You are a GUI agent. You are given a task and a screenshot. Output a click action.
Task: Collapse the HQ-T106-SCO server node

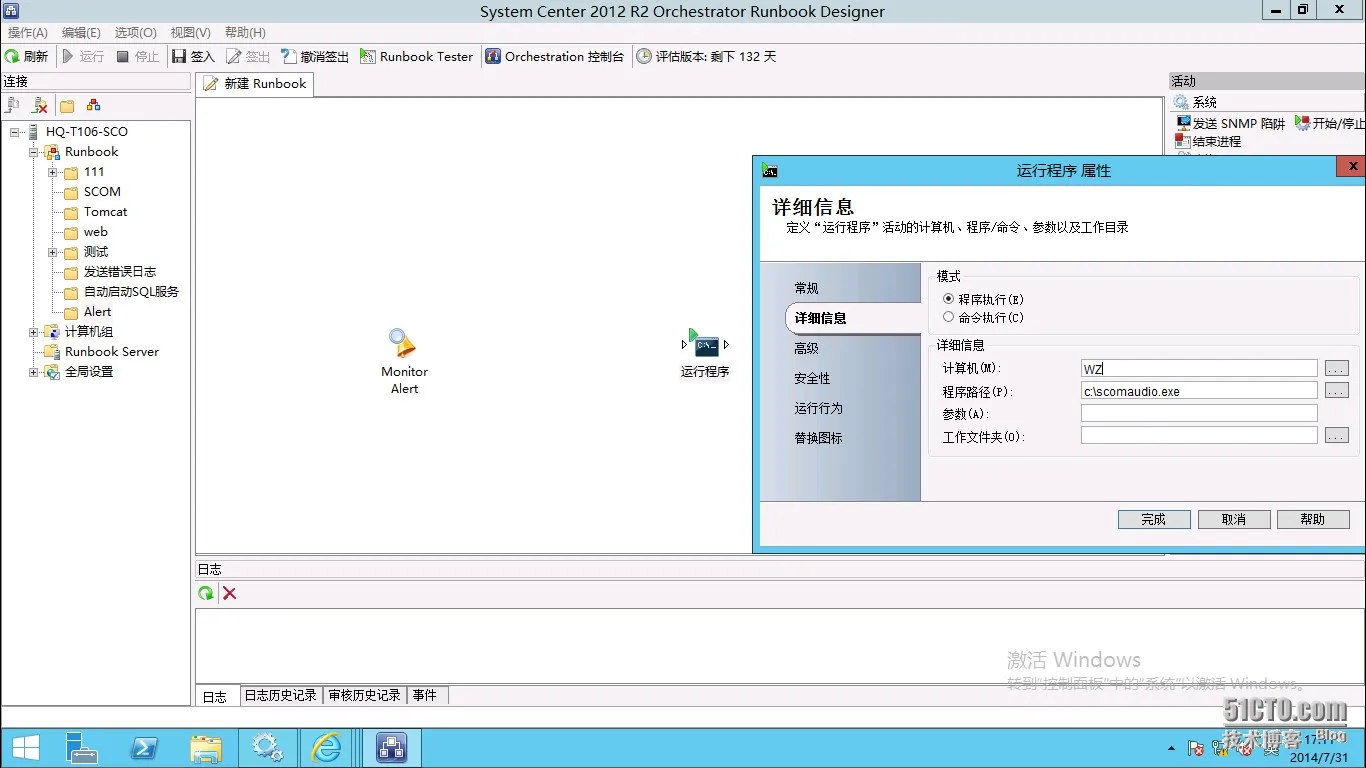coord(15,132)
